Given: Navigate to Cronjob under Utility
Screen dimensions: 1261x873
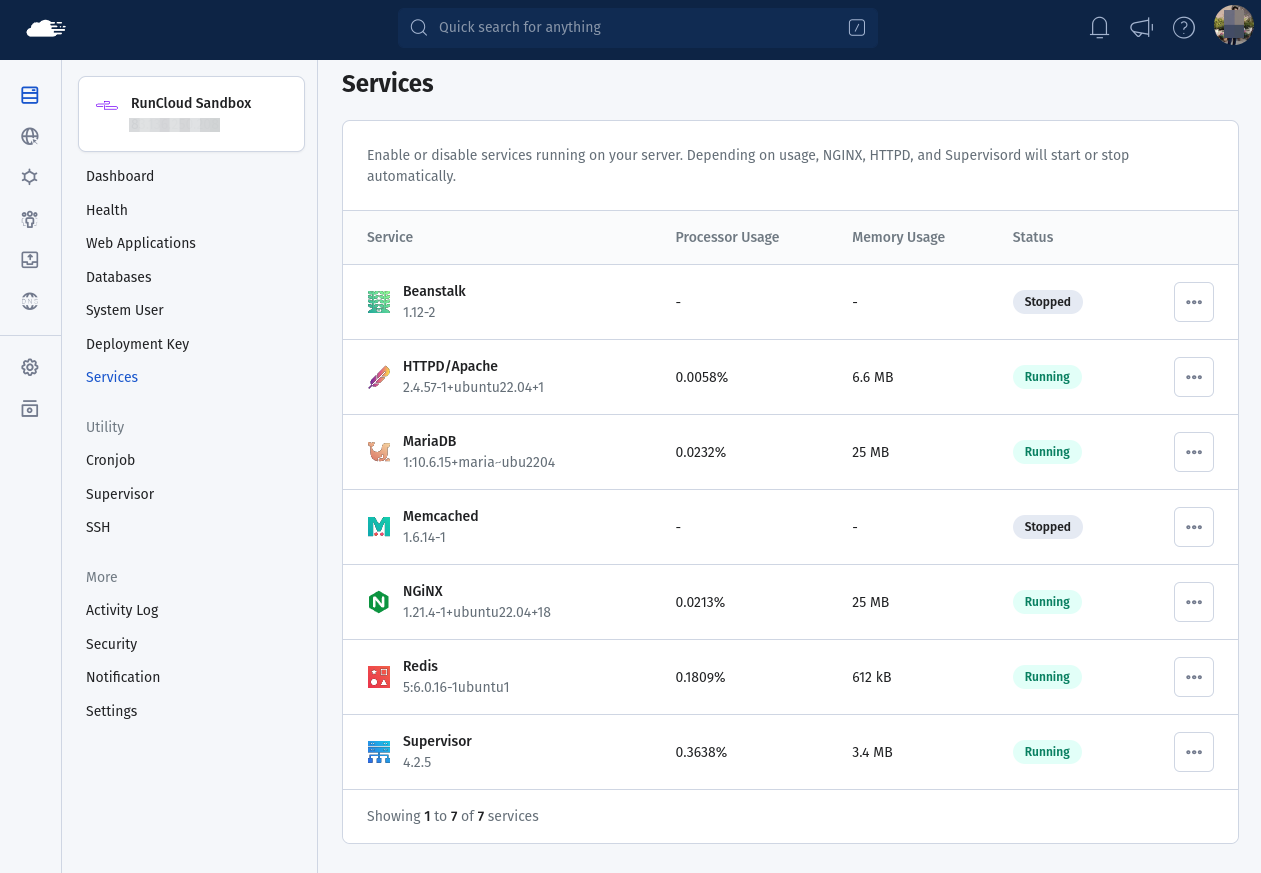Looking at the screenshot, I should 110,460.
